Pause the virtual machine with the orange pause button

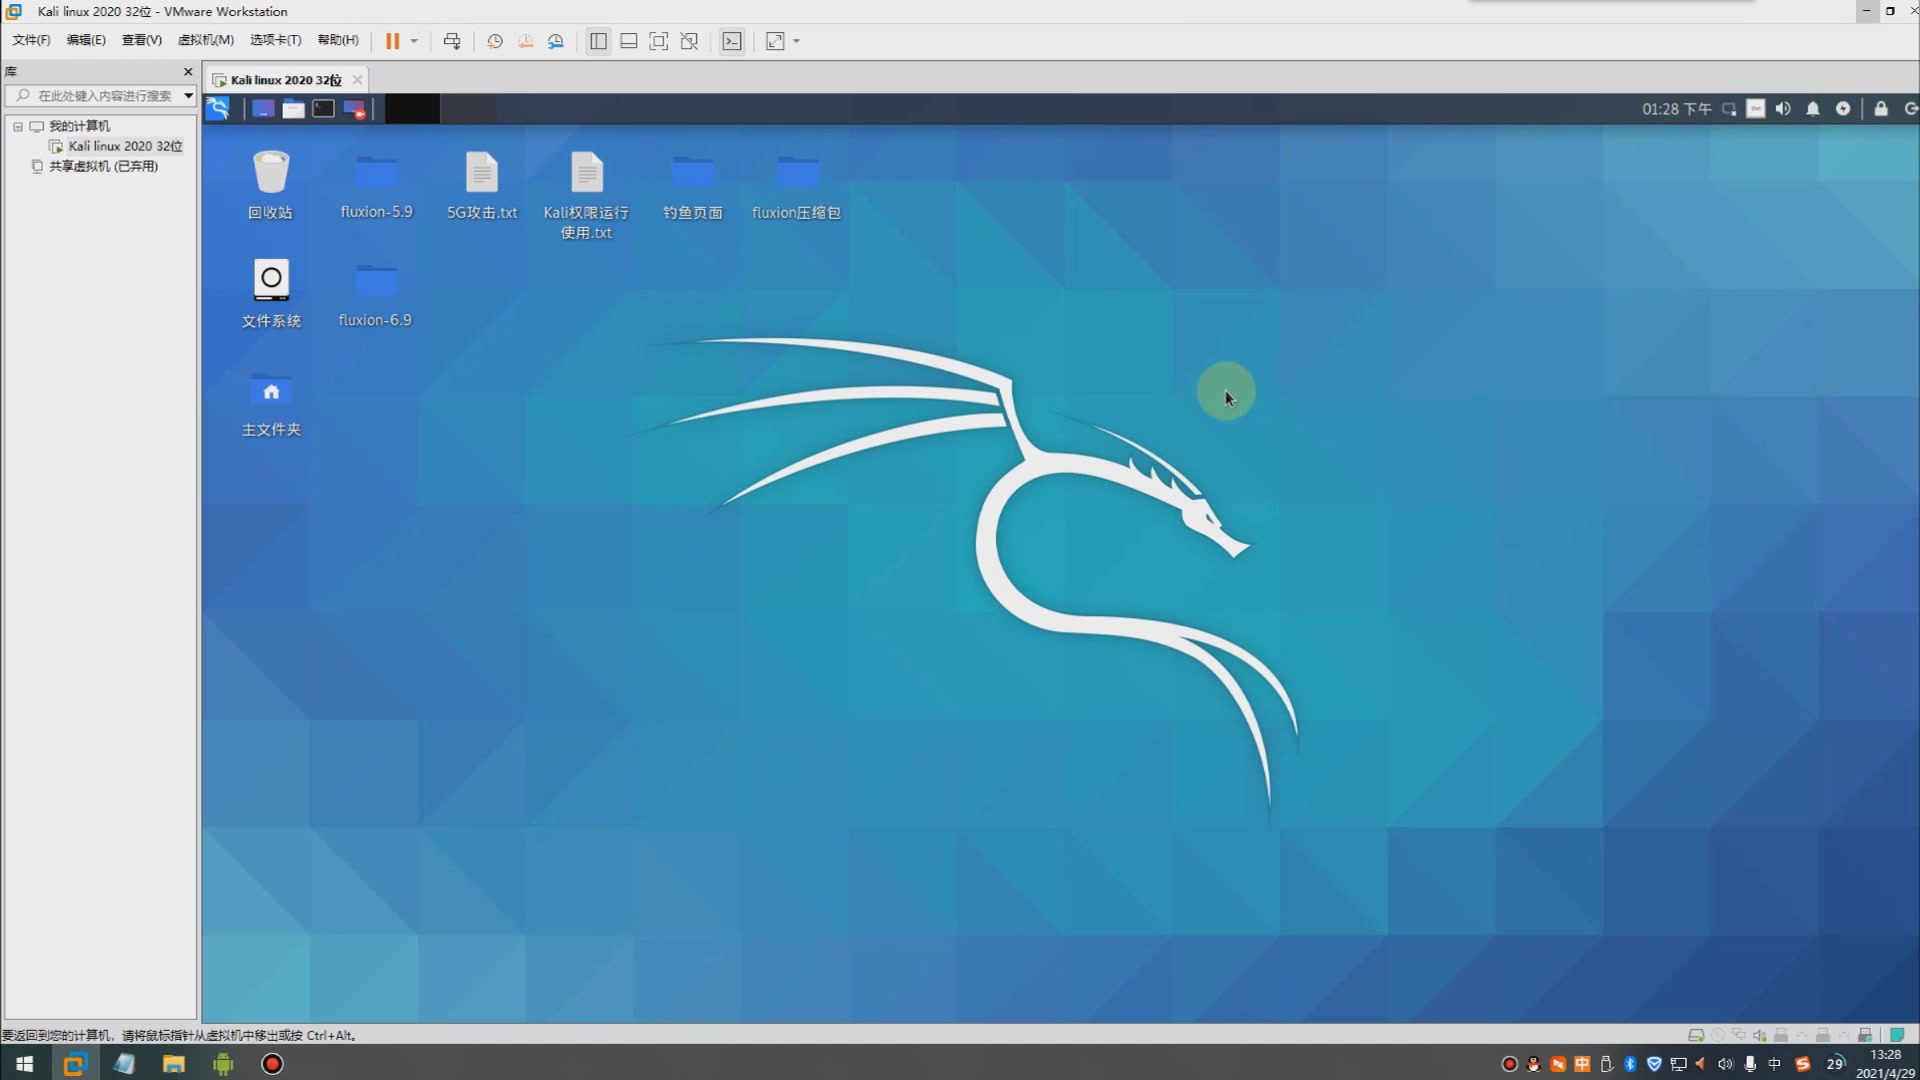392,41
